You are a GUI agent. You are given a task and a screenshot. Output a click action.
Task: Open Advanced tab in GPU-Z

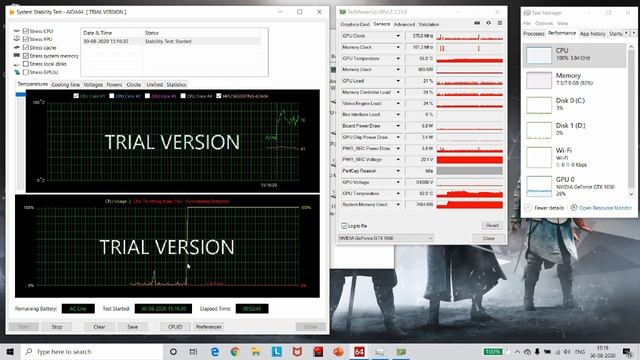(404, 24)
